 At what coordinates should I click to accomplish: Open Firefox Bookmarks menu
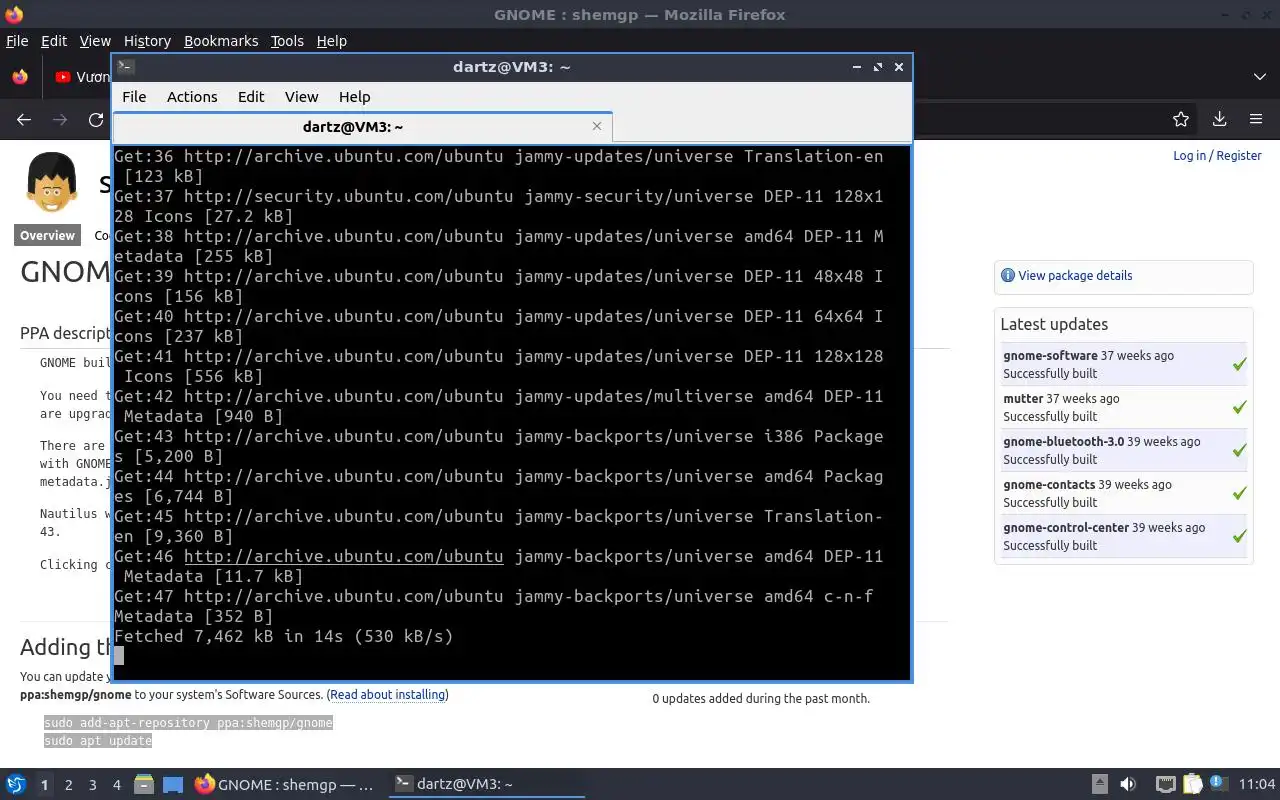[x=221, y=41]
